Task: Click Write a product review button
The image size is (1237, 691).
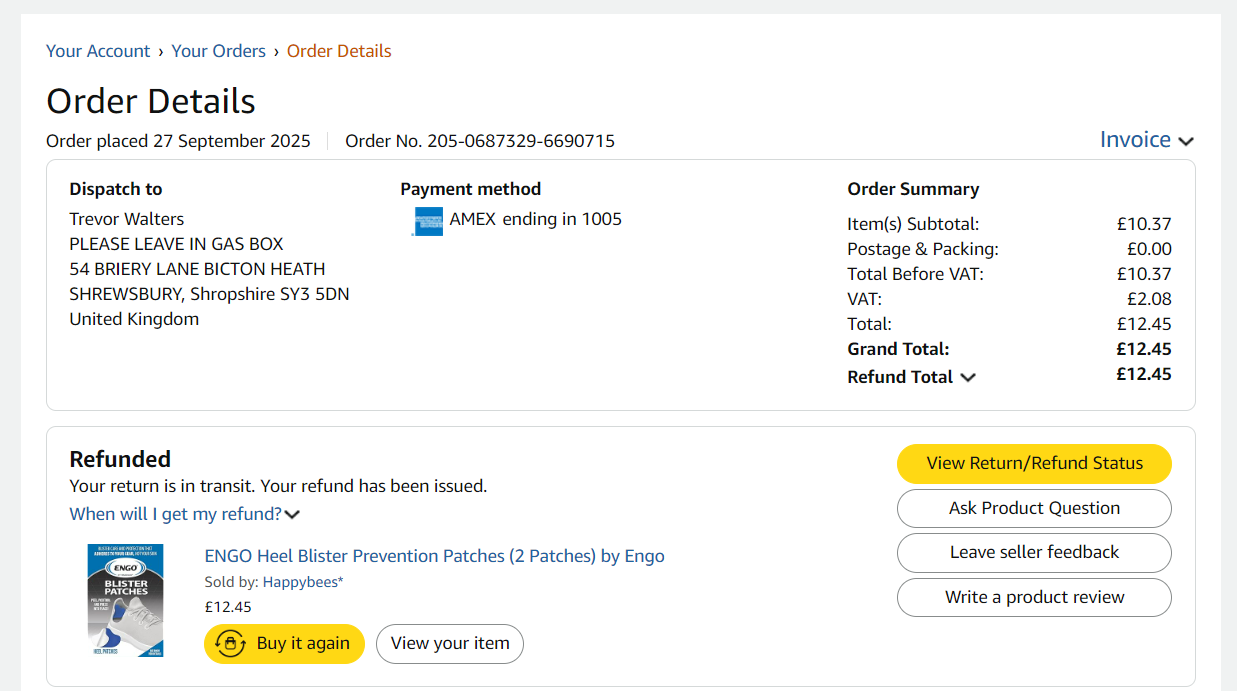Action: pos(1034,597)
